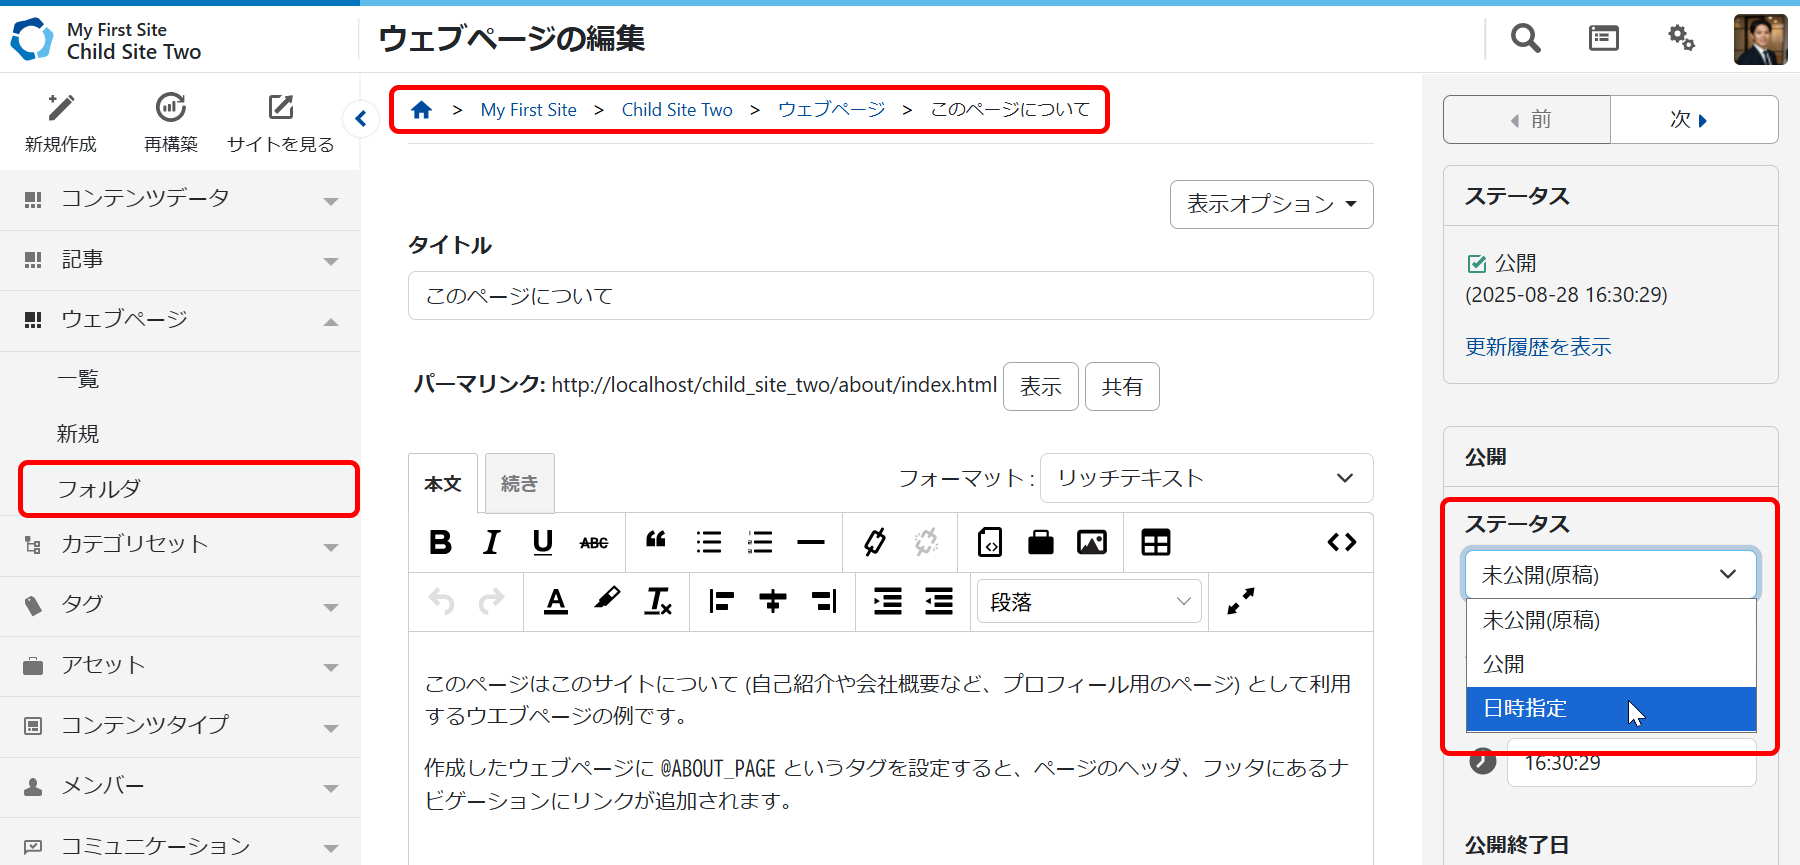
Task: Expand editor to fullscreen mode
Action: [x=1240, y=601]
